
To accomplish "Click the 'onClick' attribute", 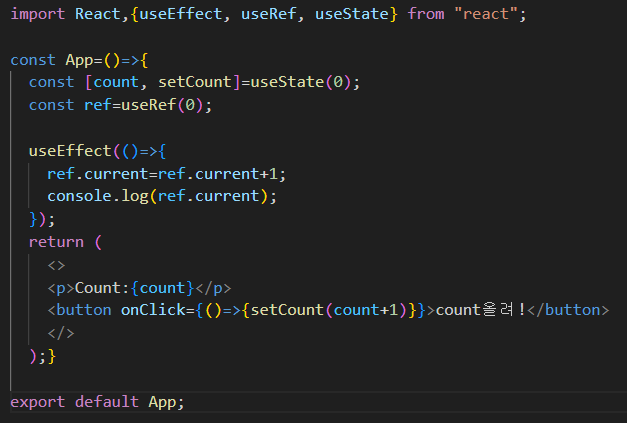I will point(153,310).
